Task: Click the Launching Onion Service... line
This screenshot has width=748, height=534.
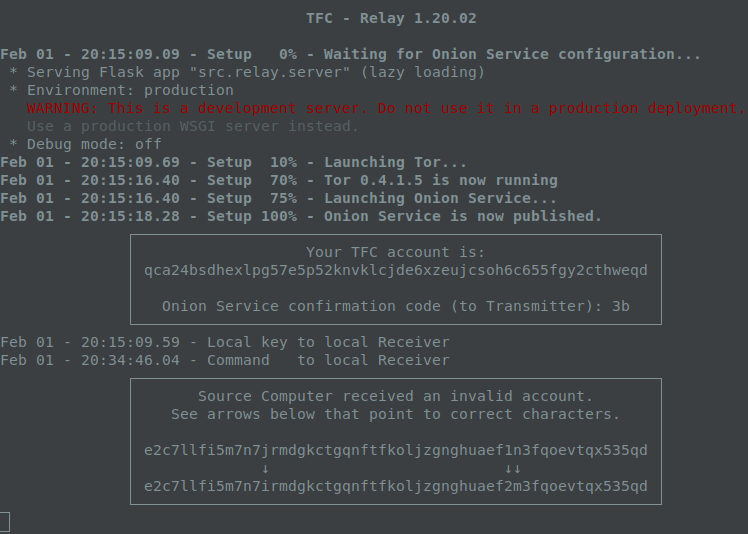Action: click(x=278, y=199)
